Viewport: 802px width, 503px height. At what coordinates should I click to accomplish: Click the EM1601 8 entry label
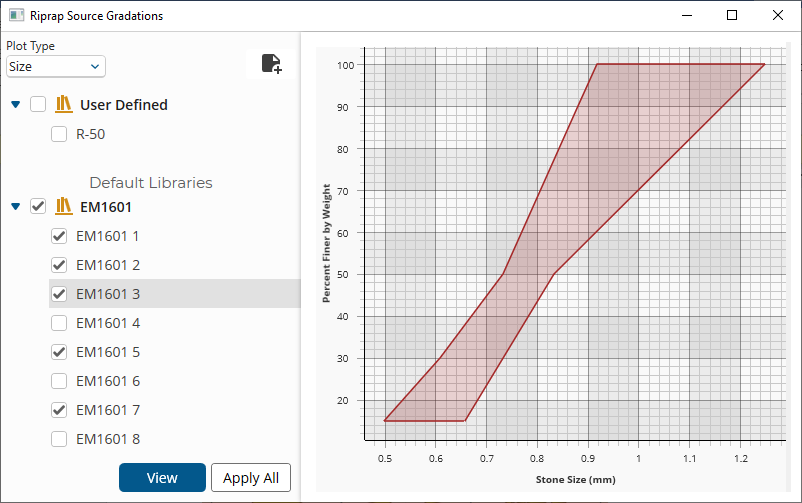pyautogui.click(x=108, y=439)
